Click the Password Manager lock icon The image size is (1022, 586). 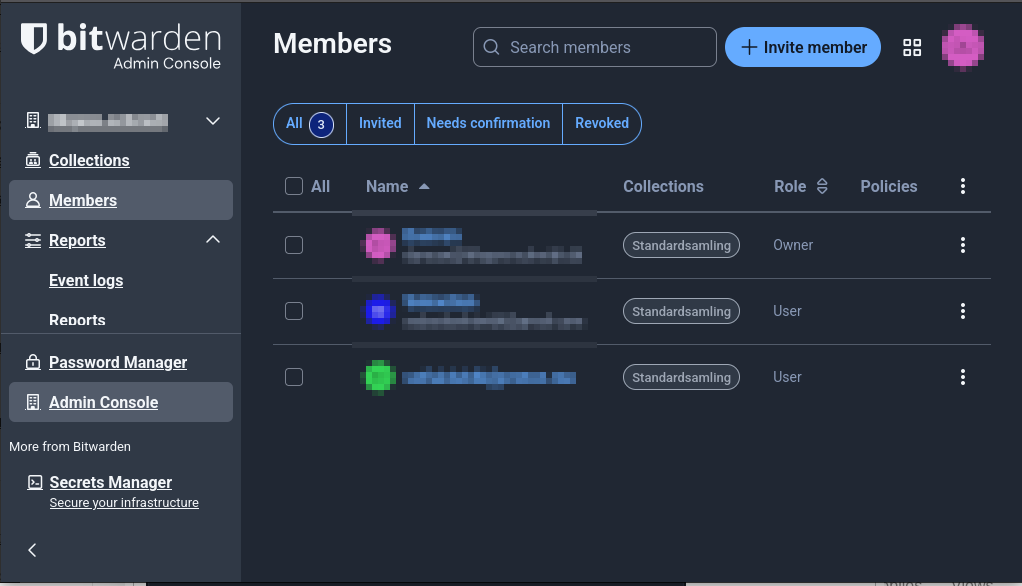click(x=33, y=362)
